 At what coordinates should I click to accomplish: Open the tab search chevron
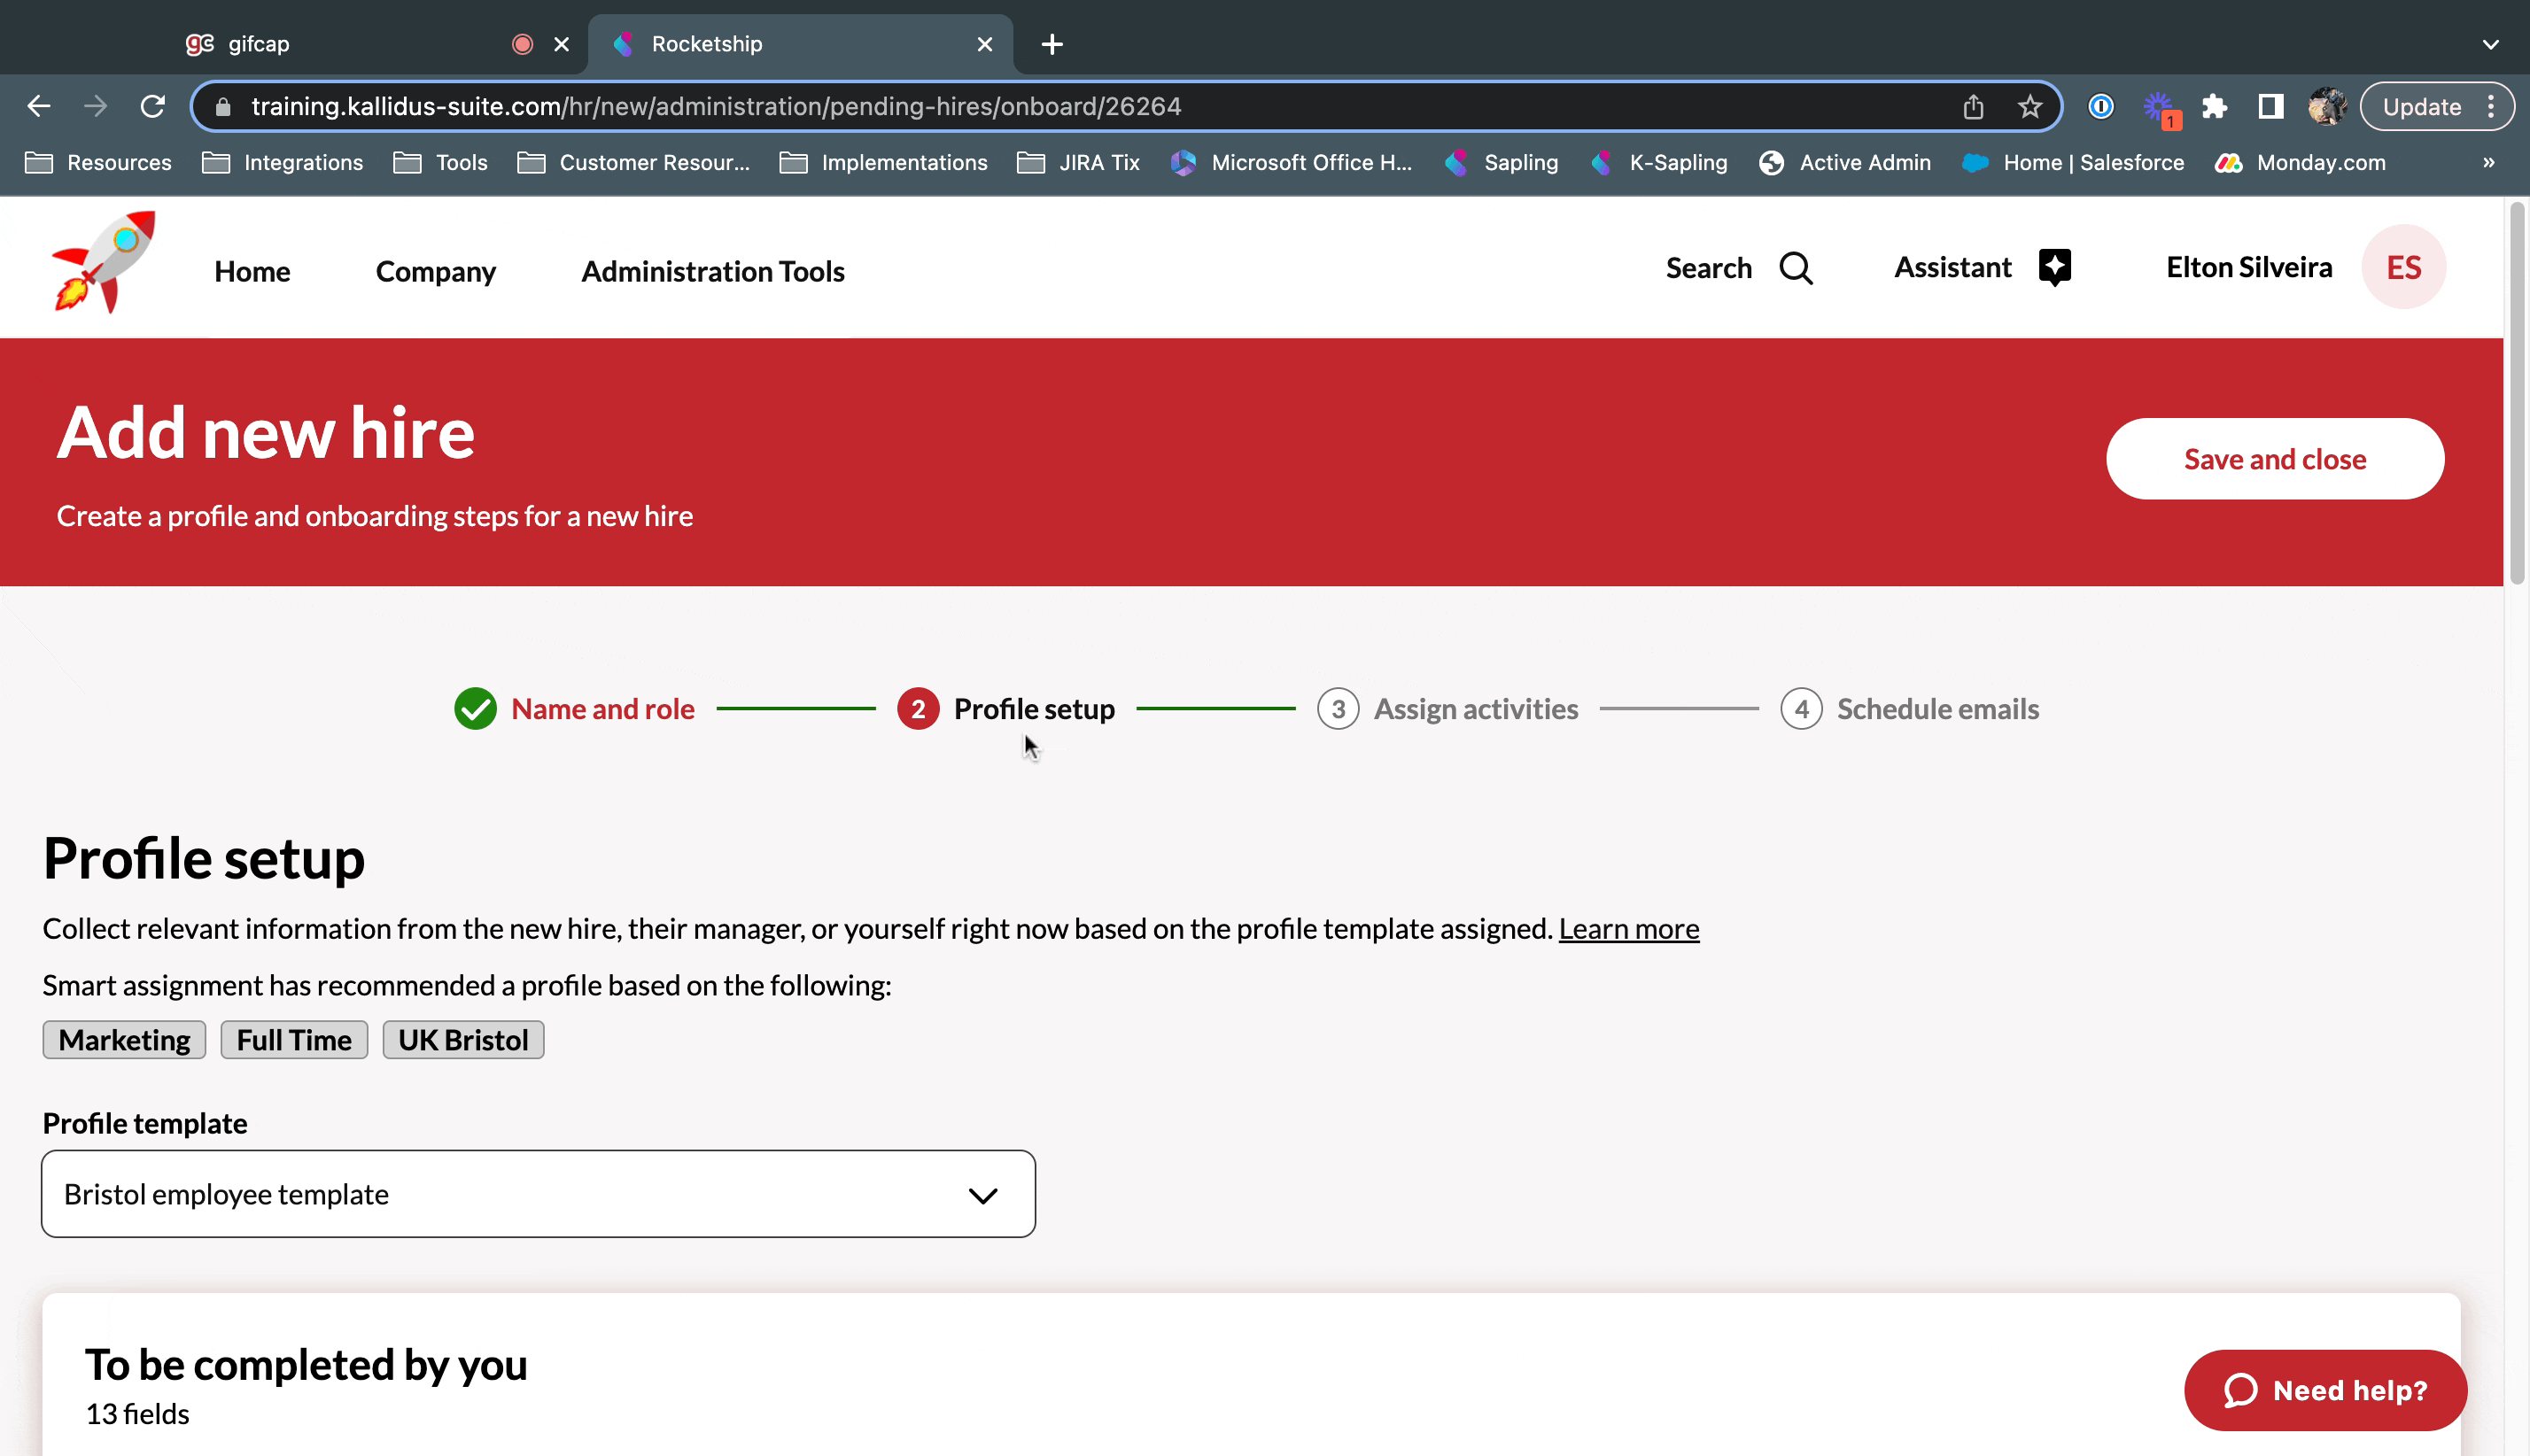coord(2490,44)
